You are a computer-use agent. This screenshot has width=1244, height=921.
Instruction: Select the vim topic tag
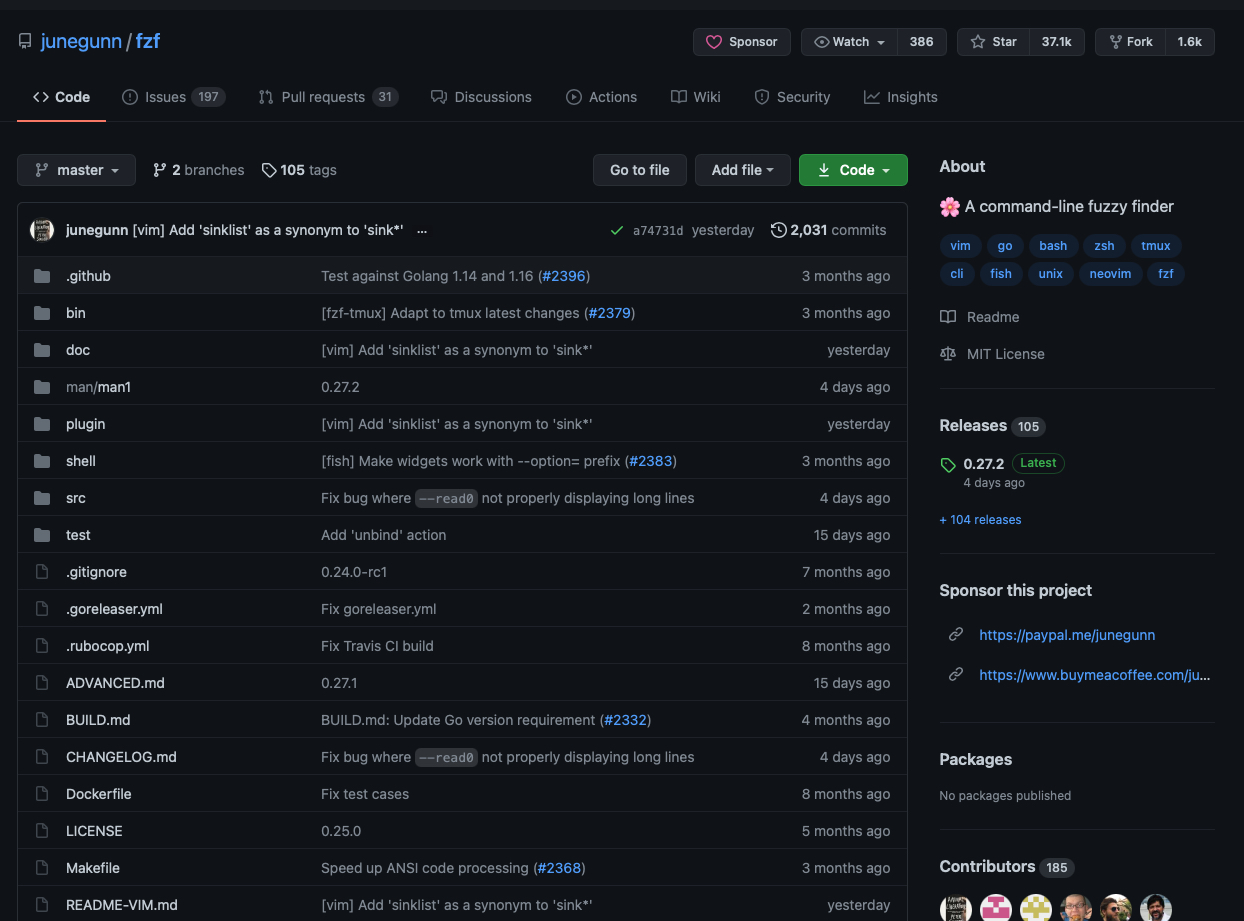tap(960, 246)
